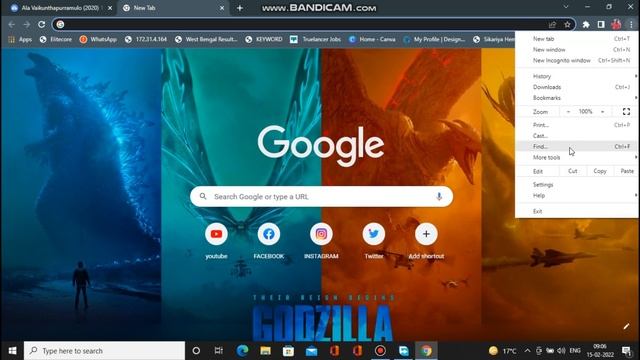Open the Elitecore bookmark

56,39
